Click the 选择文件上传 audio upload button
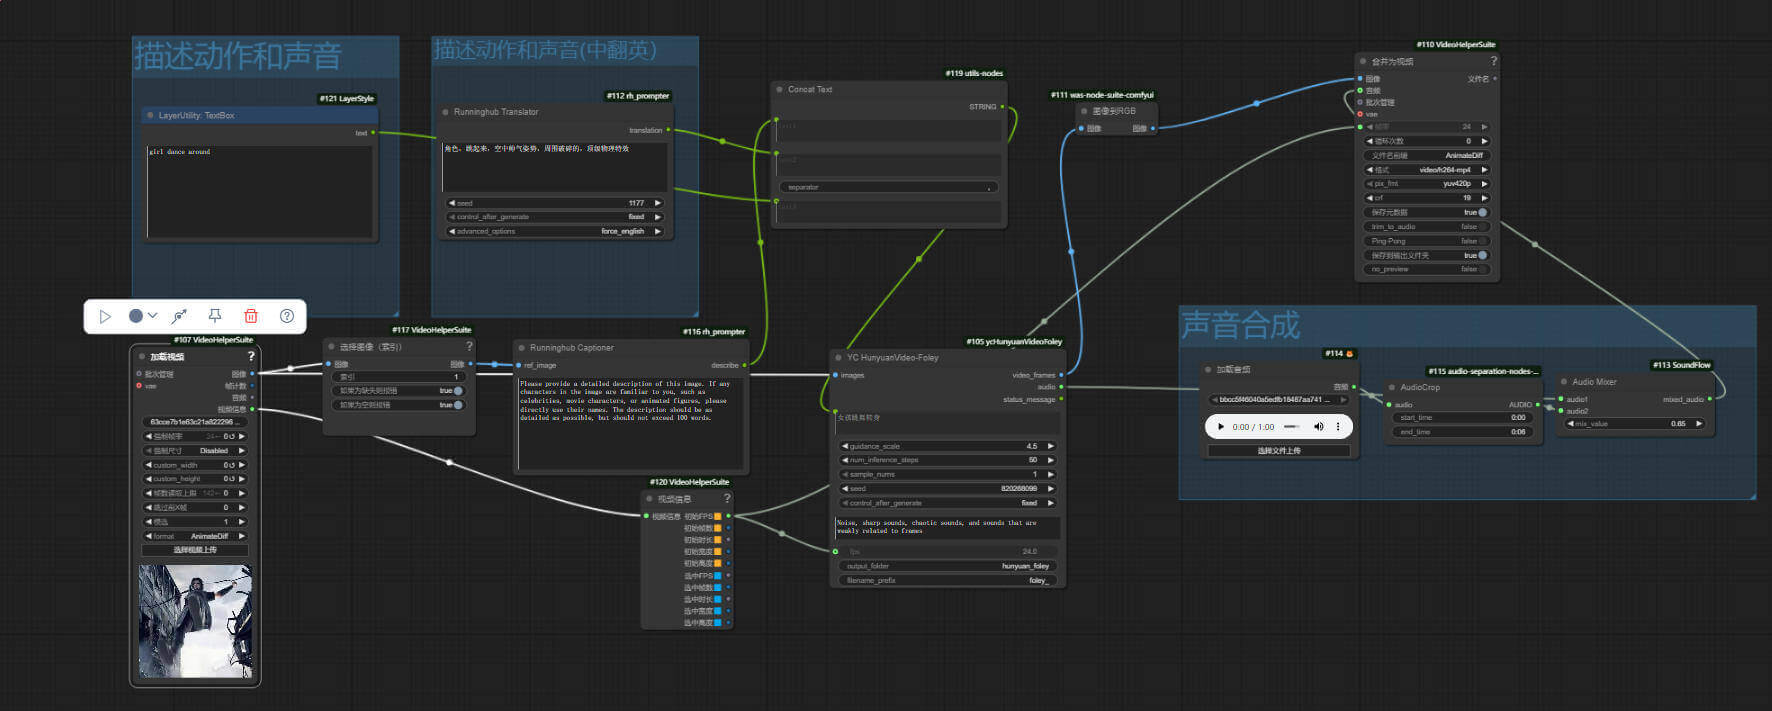Screen dimensions: 1772x711 coord(1279,451)
